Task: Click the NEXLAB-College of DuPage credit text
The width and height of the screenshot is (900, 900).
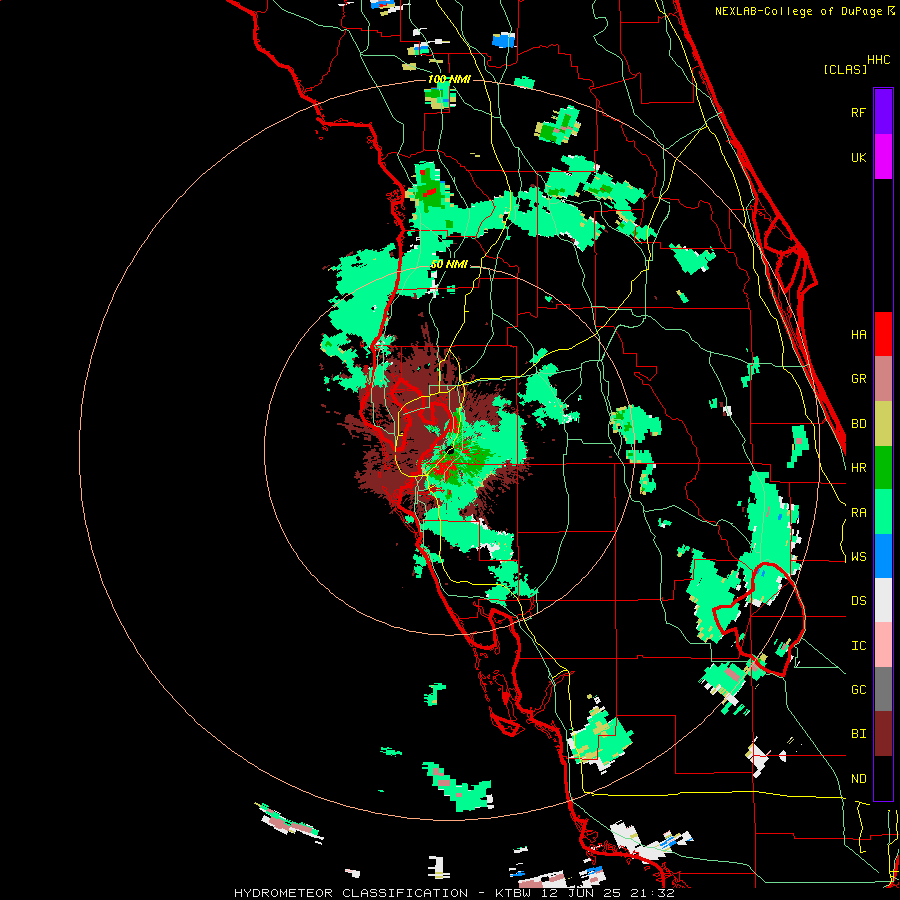Action: [x=799, y=11]
